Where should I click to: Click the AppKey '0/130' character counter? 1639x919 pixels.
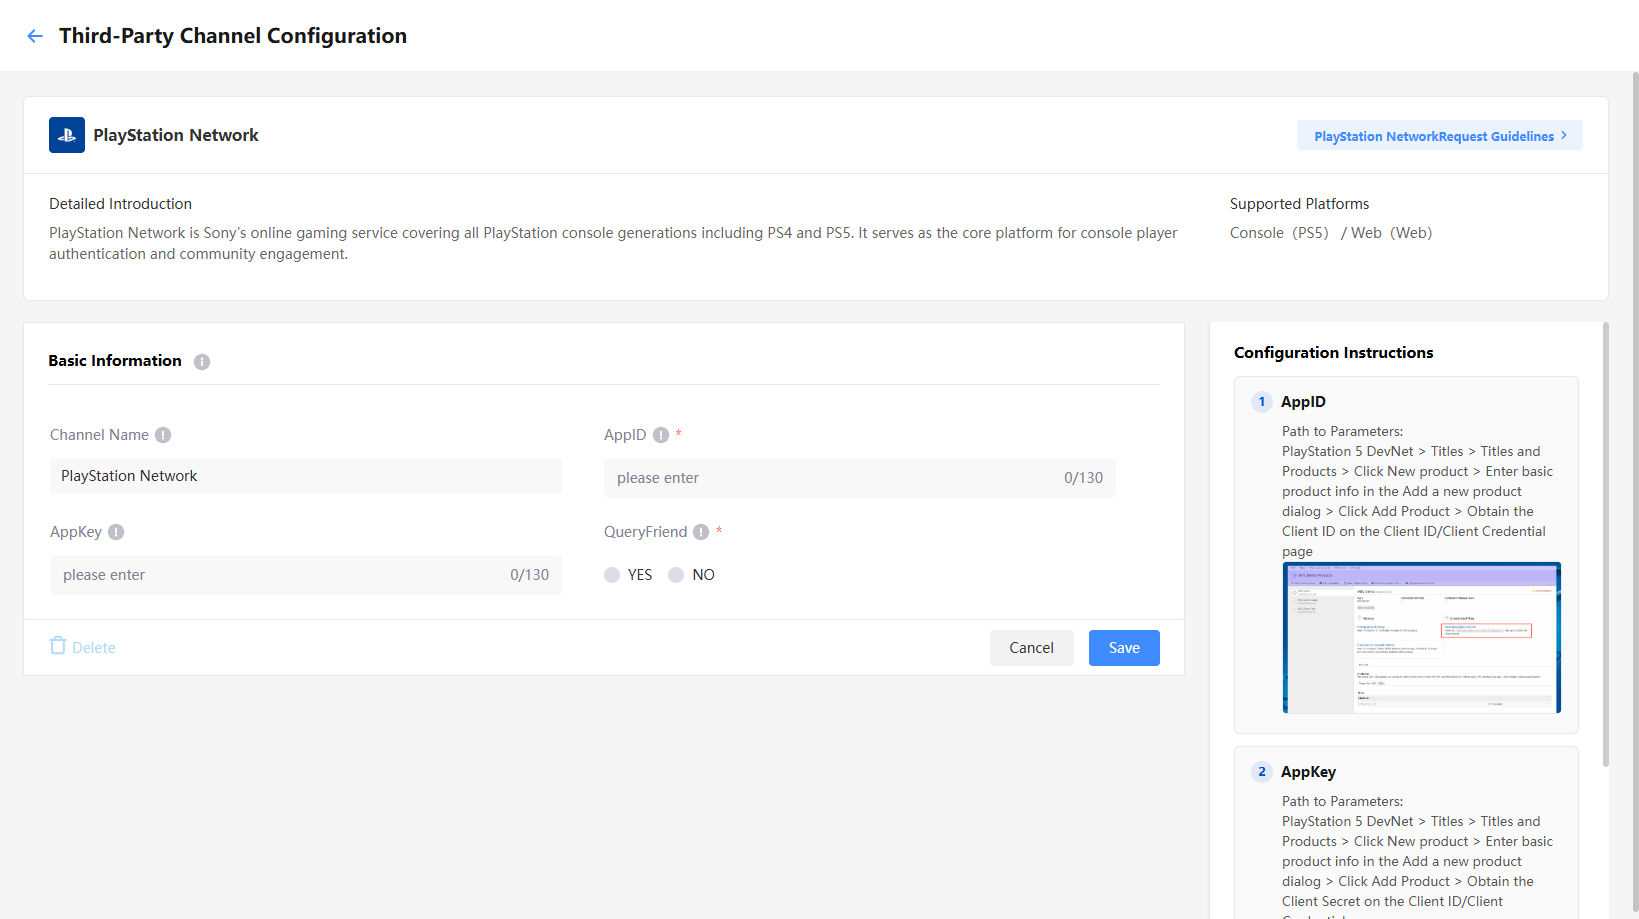coord(530,575)
